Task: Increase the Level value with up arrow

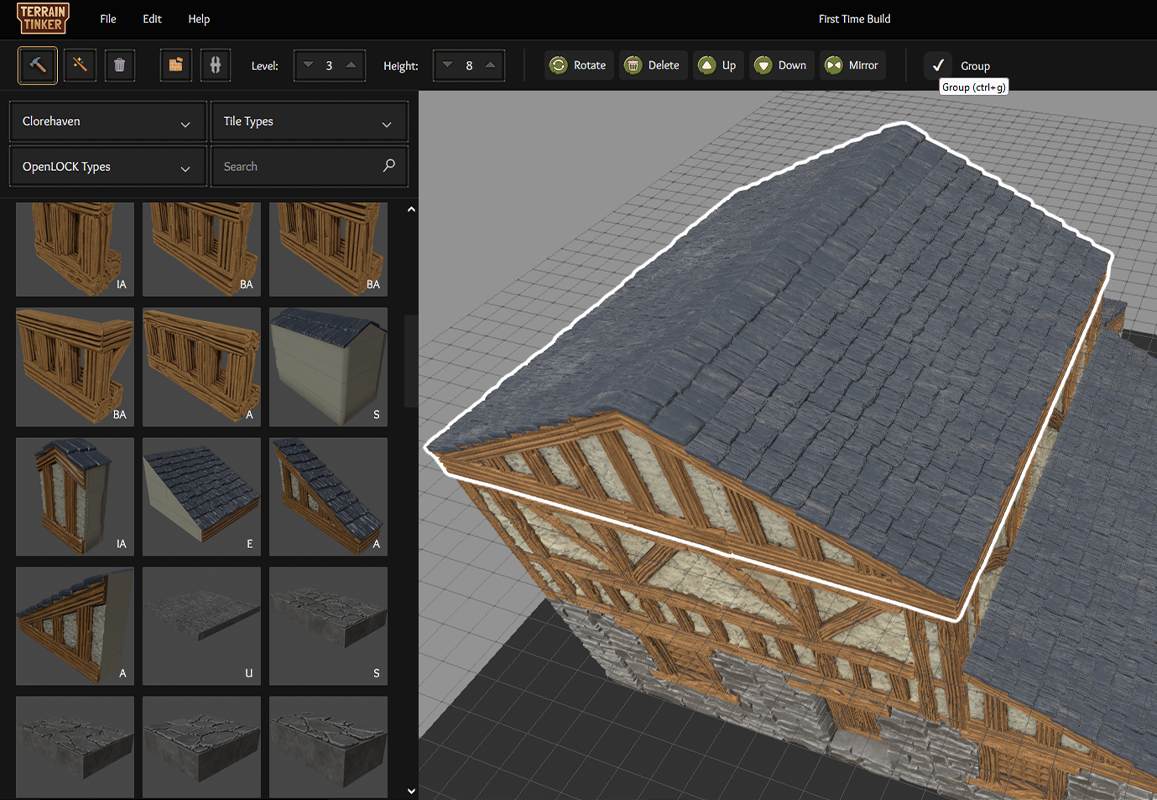Action: click(350, 65)
